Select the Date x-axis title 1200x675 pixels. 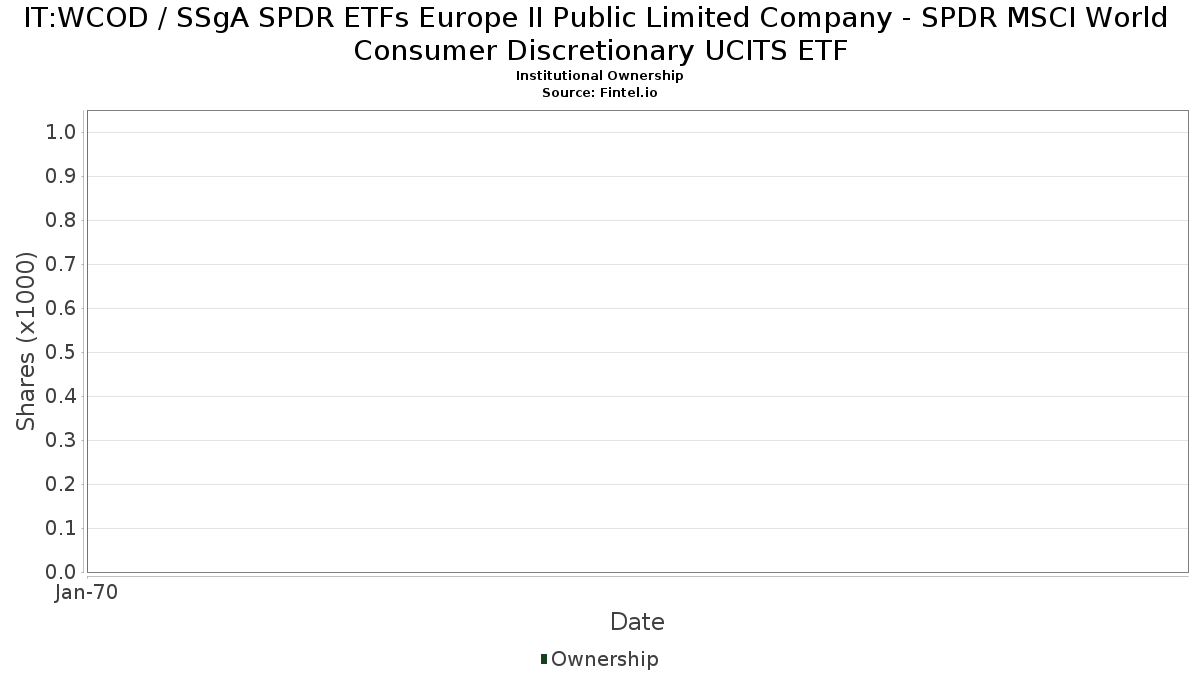pyautogui.click(x=637, y=622)
